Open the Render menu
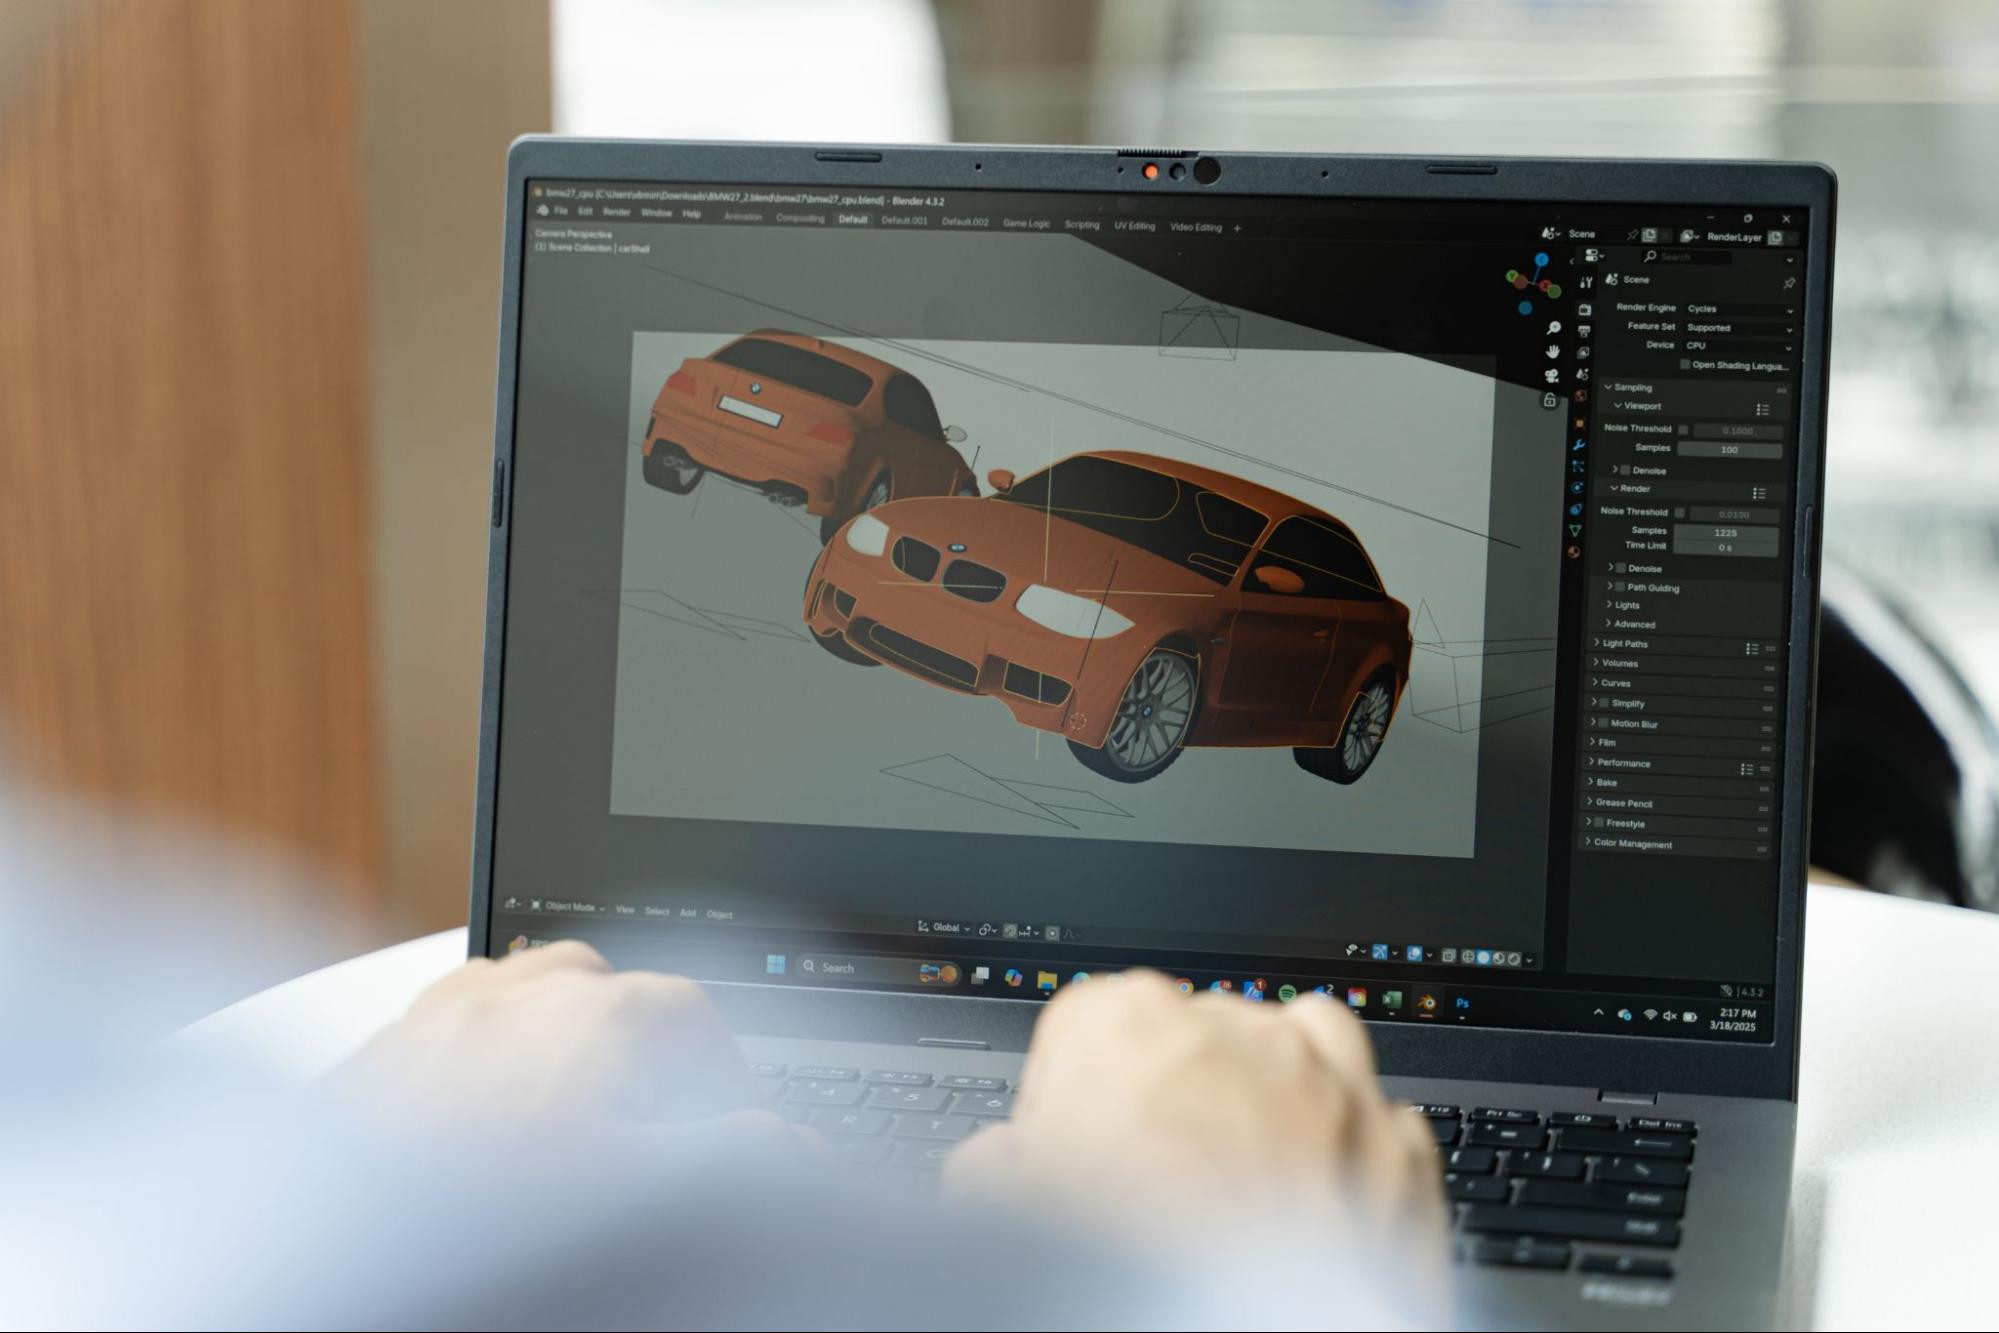 (x=616, y=212)
